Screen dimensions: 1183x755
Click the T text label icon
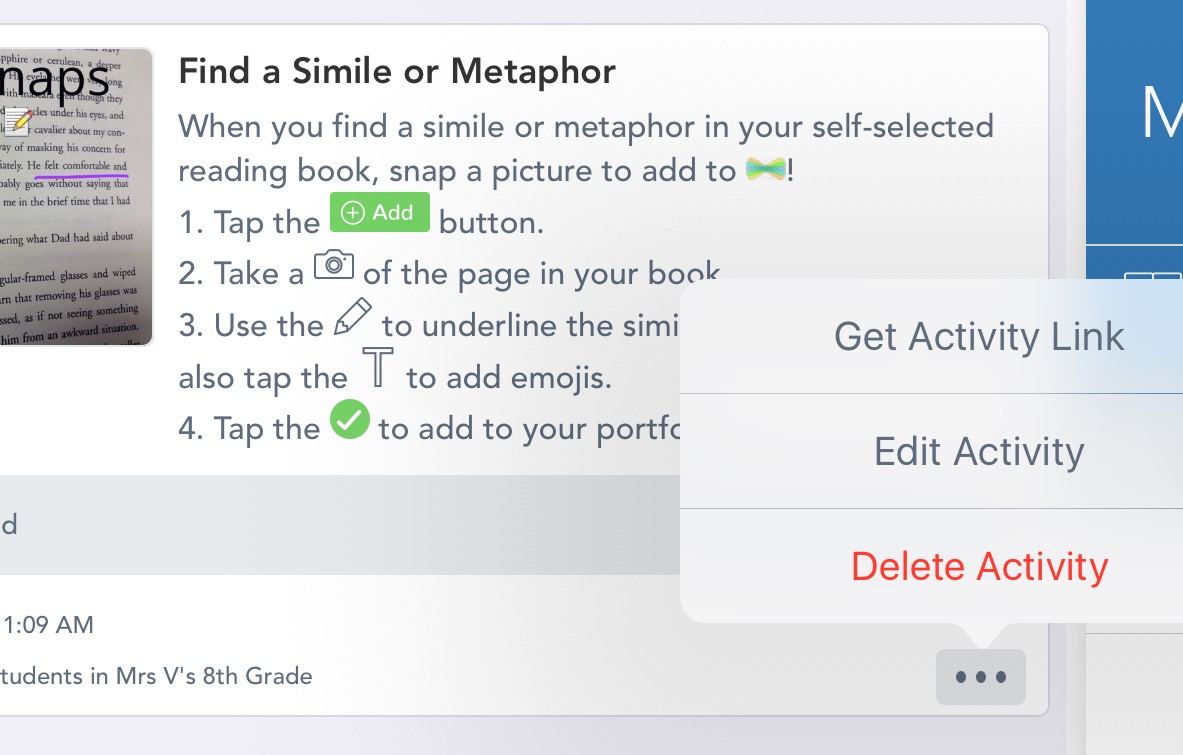click(377, 367)
